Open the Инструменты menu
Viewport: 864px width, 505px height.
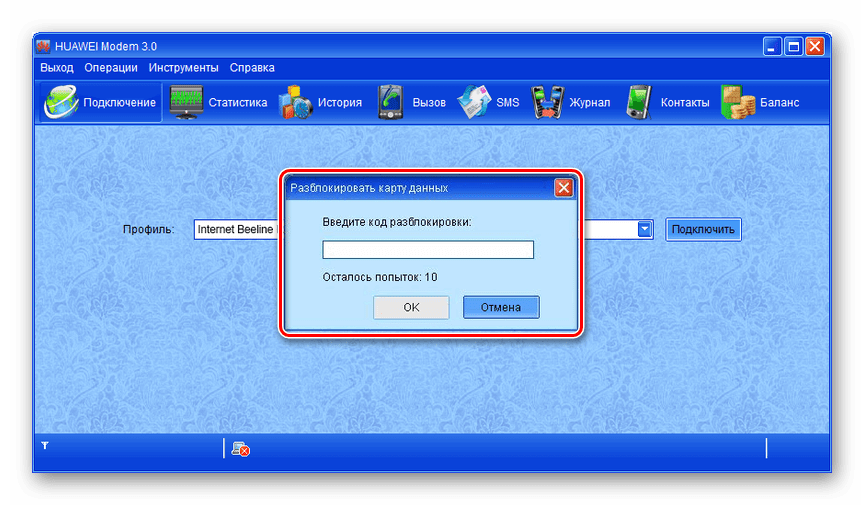pyautogui.click(x=183, y=68)
